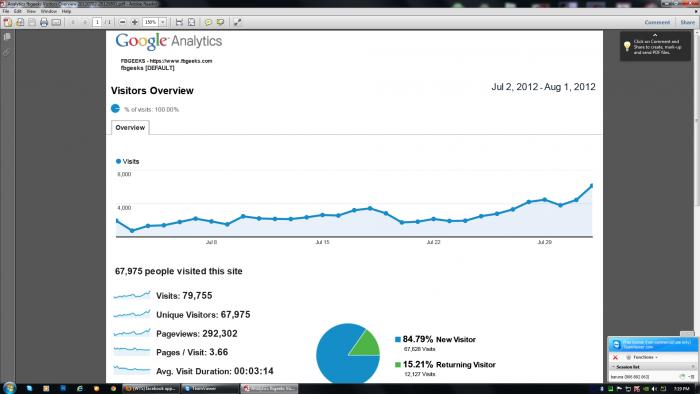Click the read mode expand icon
The height and width of the screenshot is (394, 700).
click(x=237, y=22)
